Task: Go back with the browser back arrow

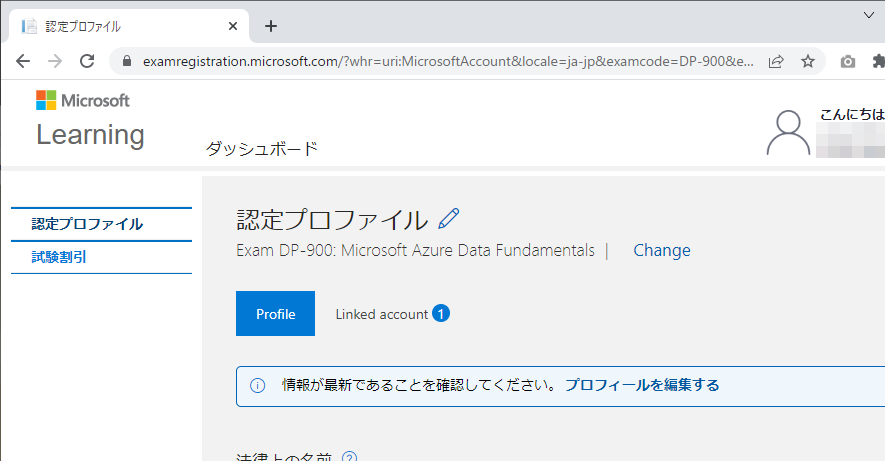Action: pos(23,61)
